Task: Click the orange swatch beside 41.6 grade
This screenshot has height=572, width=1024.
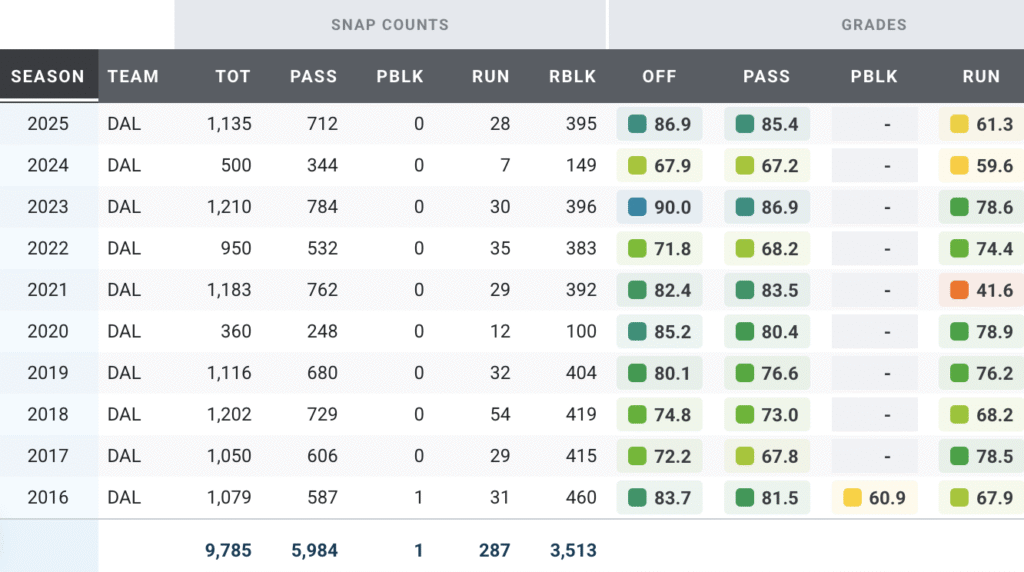Action: (x=959, y=290)
